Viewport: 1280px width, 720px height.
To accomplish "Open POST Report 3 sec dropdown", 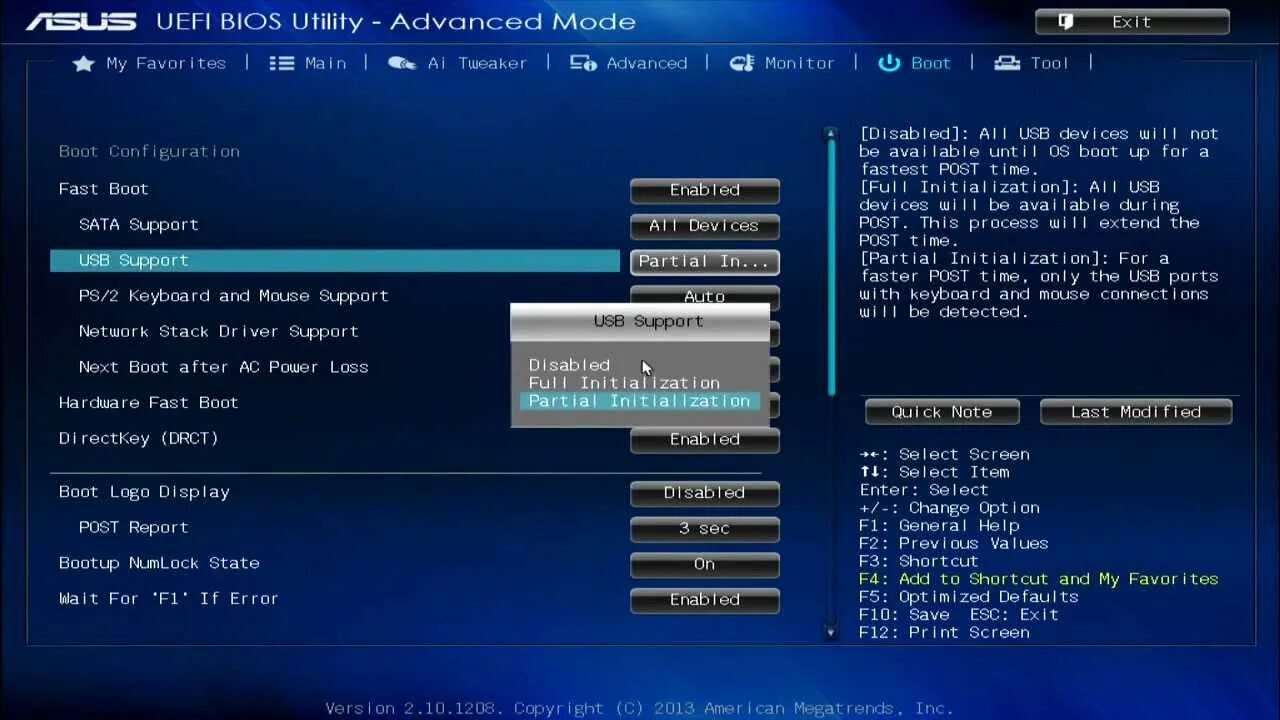I will click(705, 529).
